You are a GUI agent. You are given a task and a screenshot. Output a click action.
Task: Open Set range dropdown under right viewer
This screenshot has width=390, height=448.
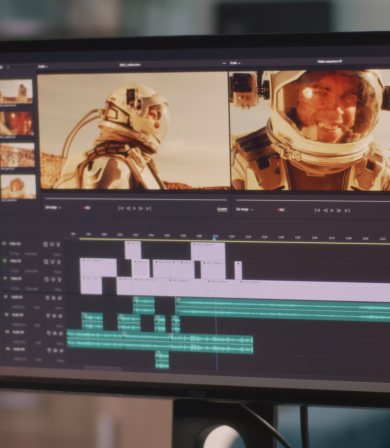coord(244,209)
